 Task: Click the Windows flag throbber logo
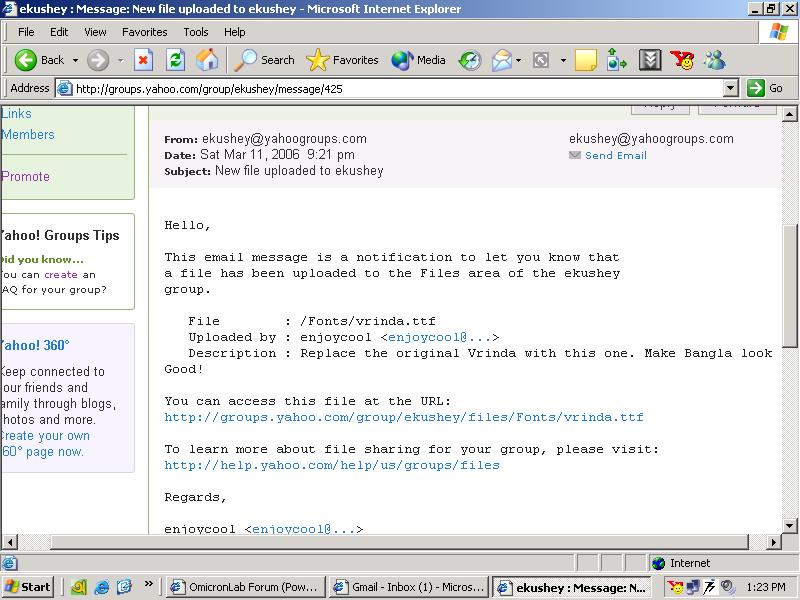point(779,32)
